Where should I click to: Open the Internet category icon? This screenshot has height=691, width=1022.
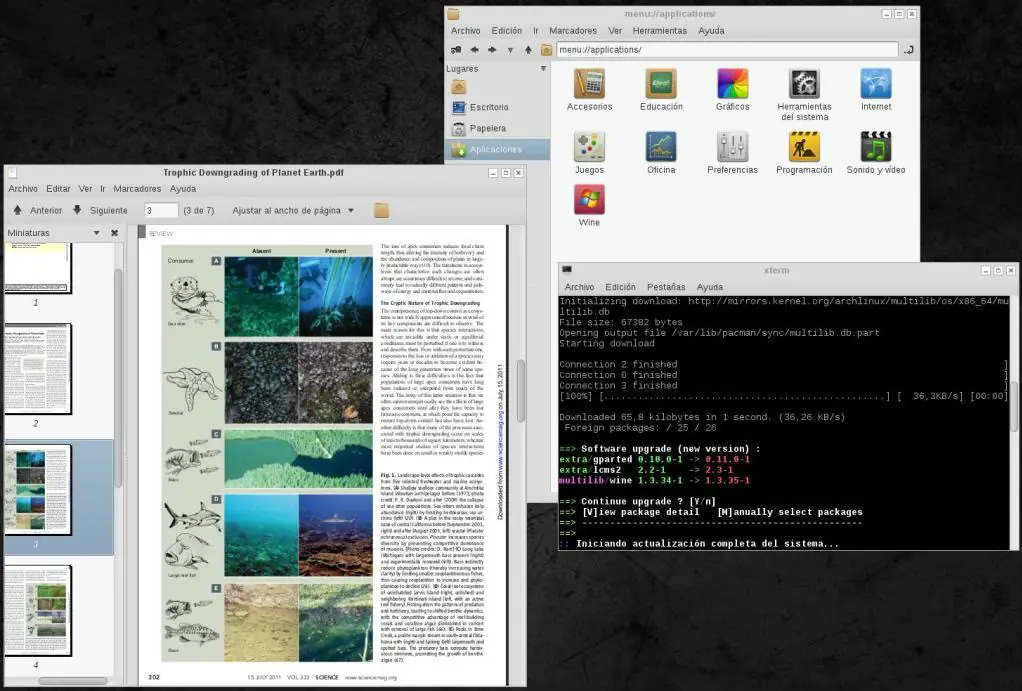[x=876, y=84]
